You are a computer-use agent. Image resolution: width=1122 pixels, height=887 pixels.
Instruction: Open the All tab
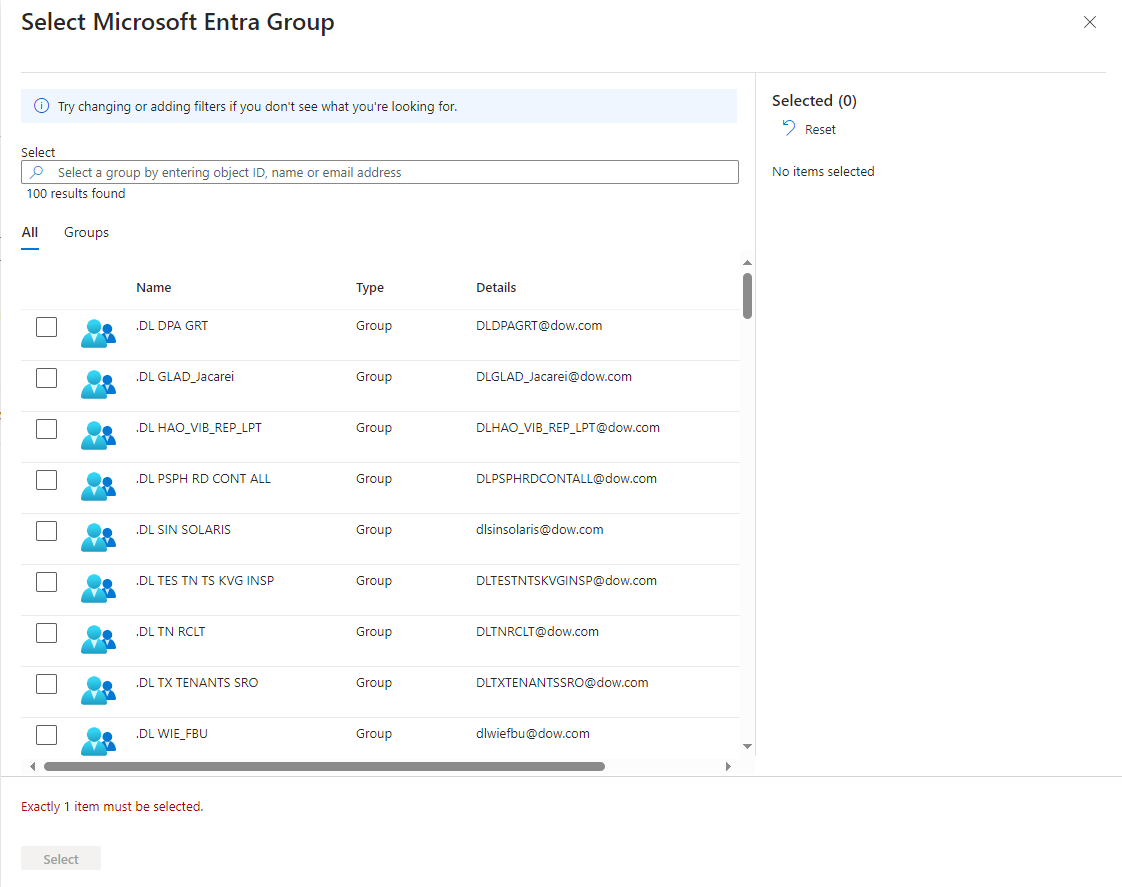pyautogui.click(x=30, y=233)
